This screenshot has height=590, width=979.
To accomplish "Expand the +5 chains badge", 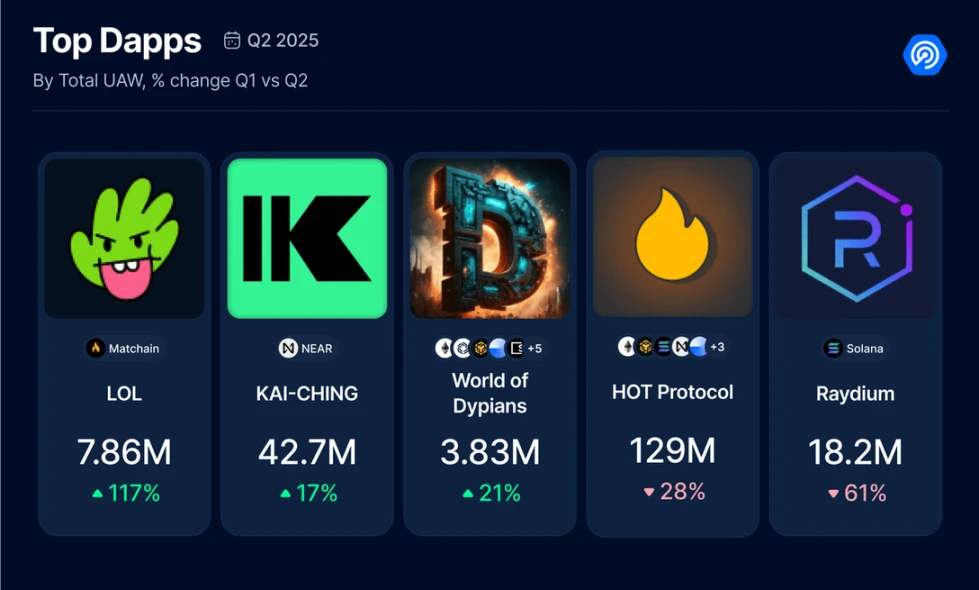I will [x=534, y=348].
